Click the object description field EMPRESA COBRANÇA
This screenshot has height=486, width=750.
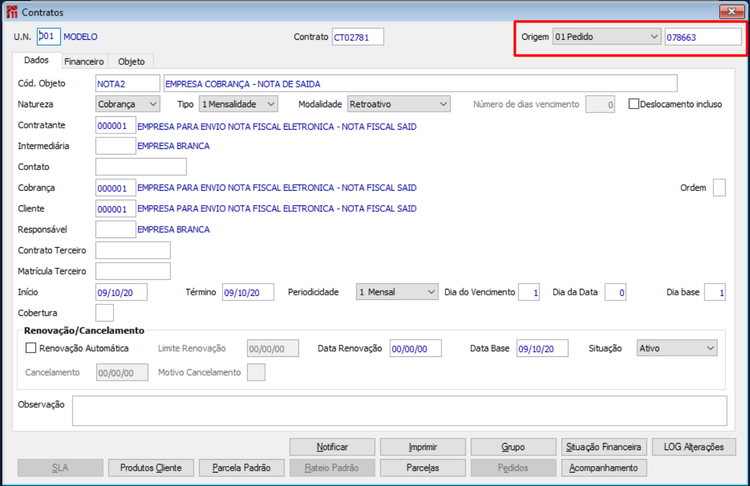(x=420, y=83)
